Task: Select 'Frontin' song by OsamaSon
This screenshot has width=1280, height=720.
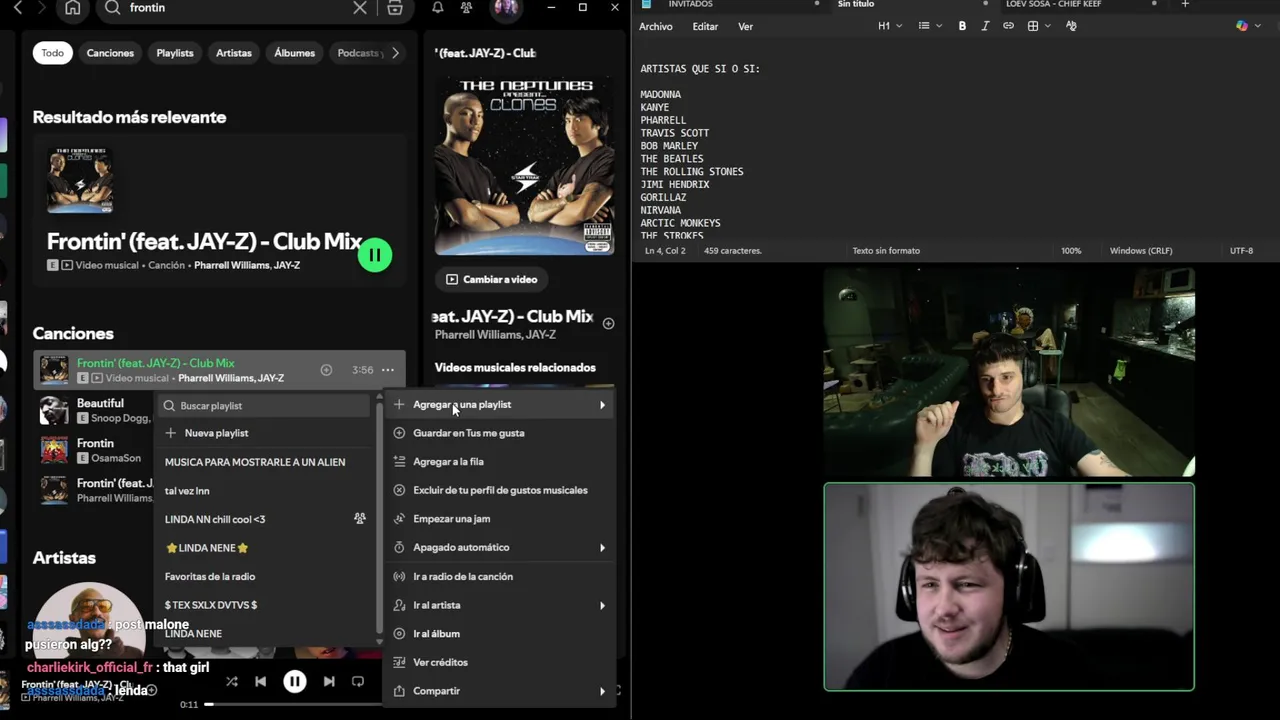Action: click(95, 450)
